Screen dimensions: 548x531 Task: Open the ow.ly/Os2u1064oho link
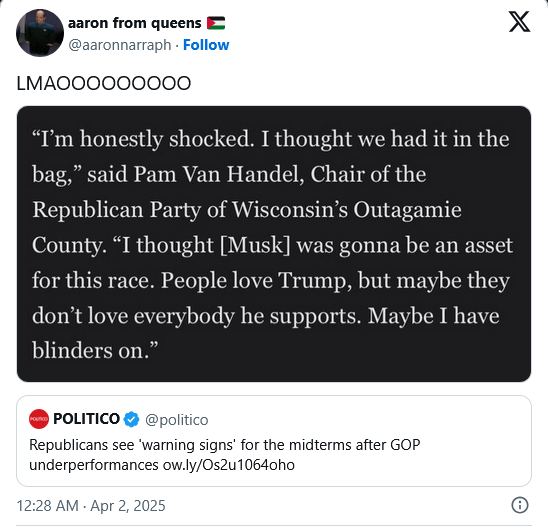[x=229, y=465]
